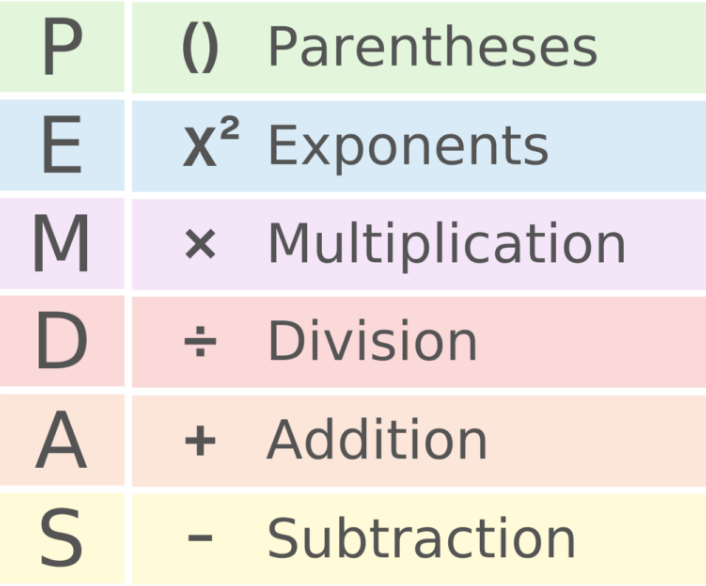Image resolution: width=706 pixels, height=586 pixels.
Task: Click empty yellow area right of Subtraction
Action: coord(645,539)
